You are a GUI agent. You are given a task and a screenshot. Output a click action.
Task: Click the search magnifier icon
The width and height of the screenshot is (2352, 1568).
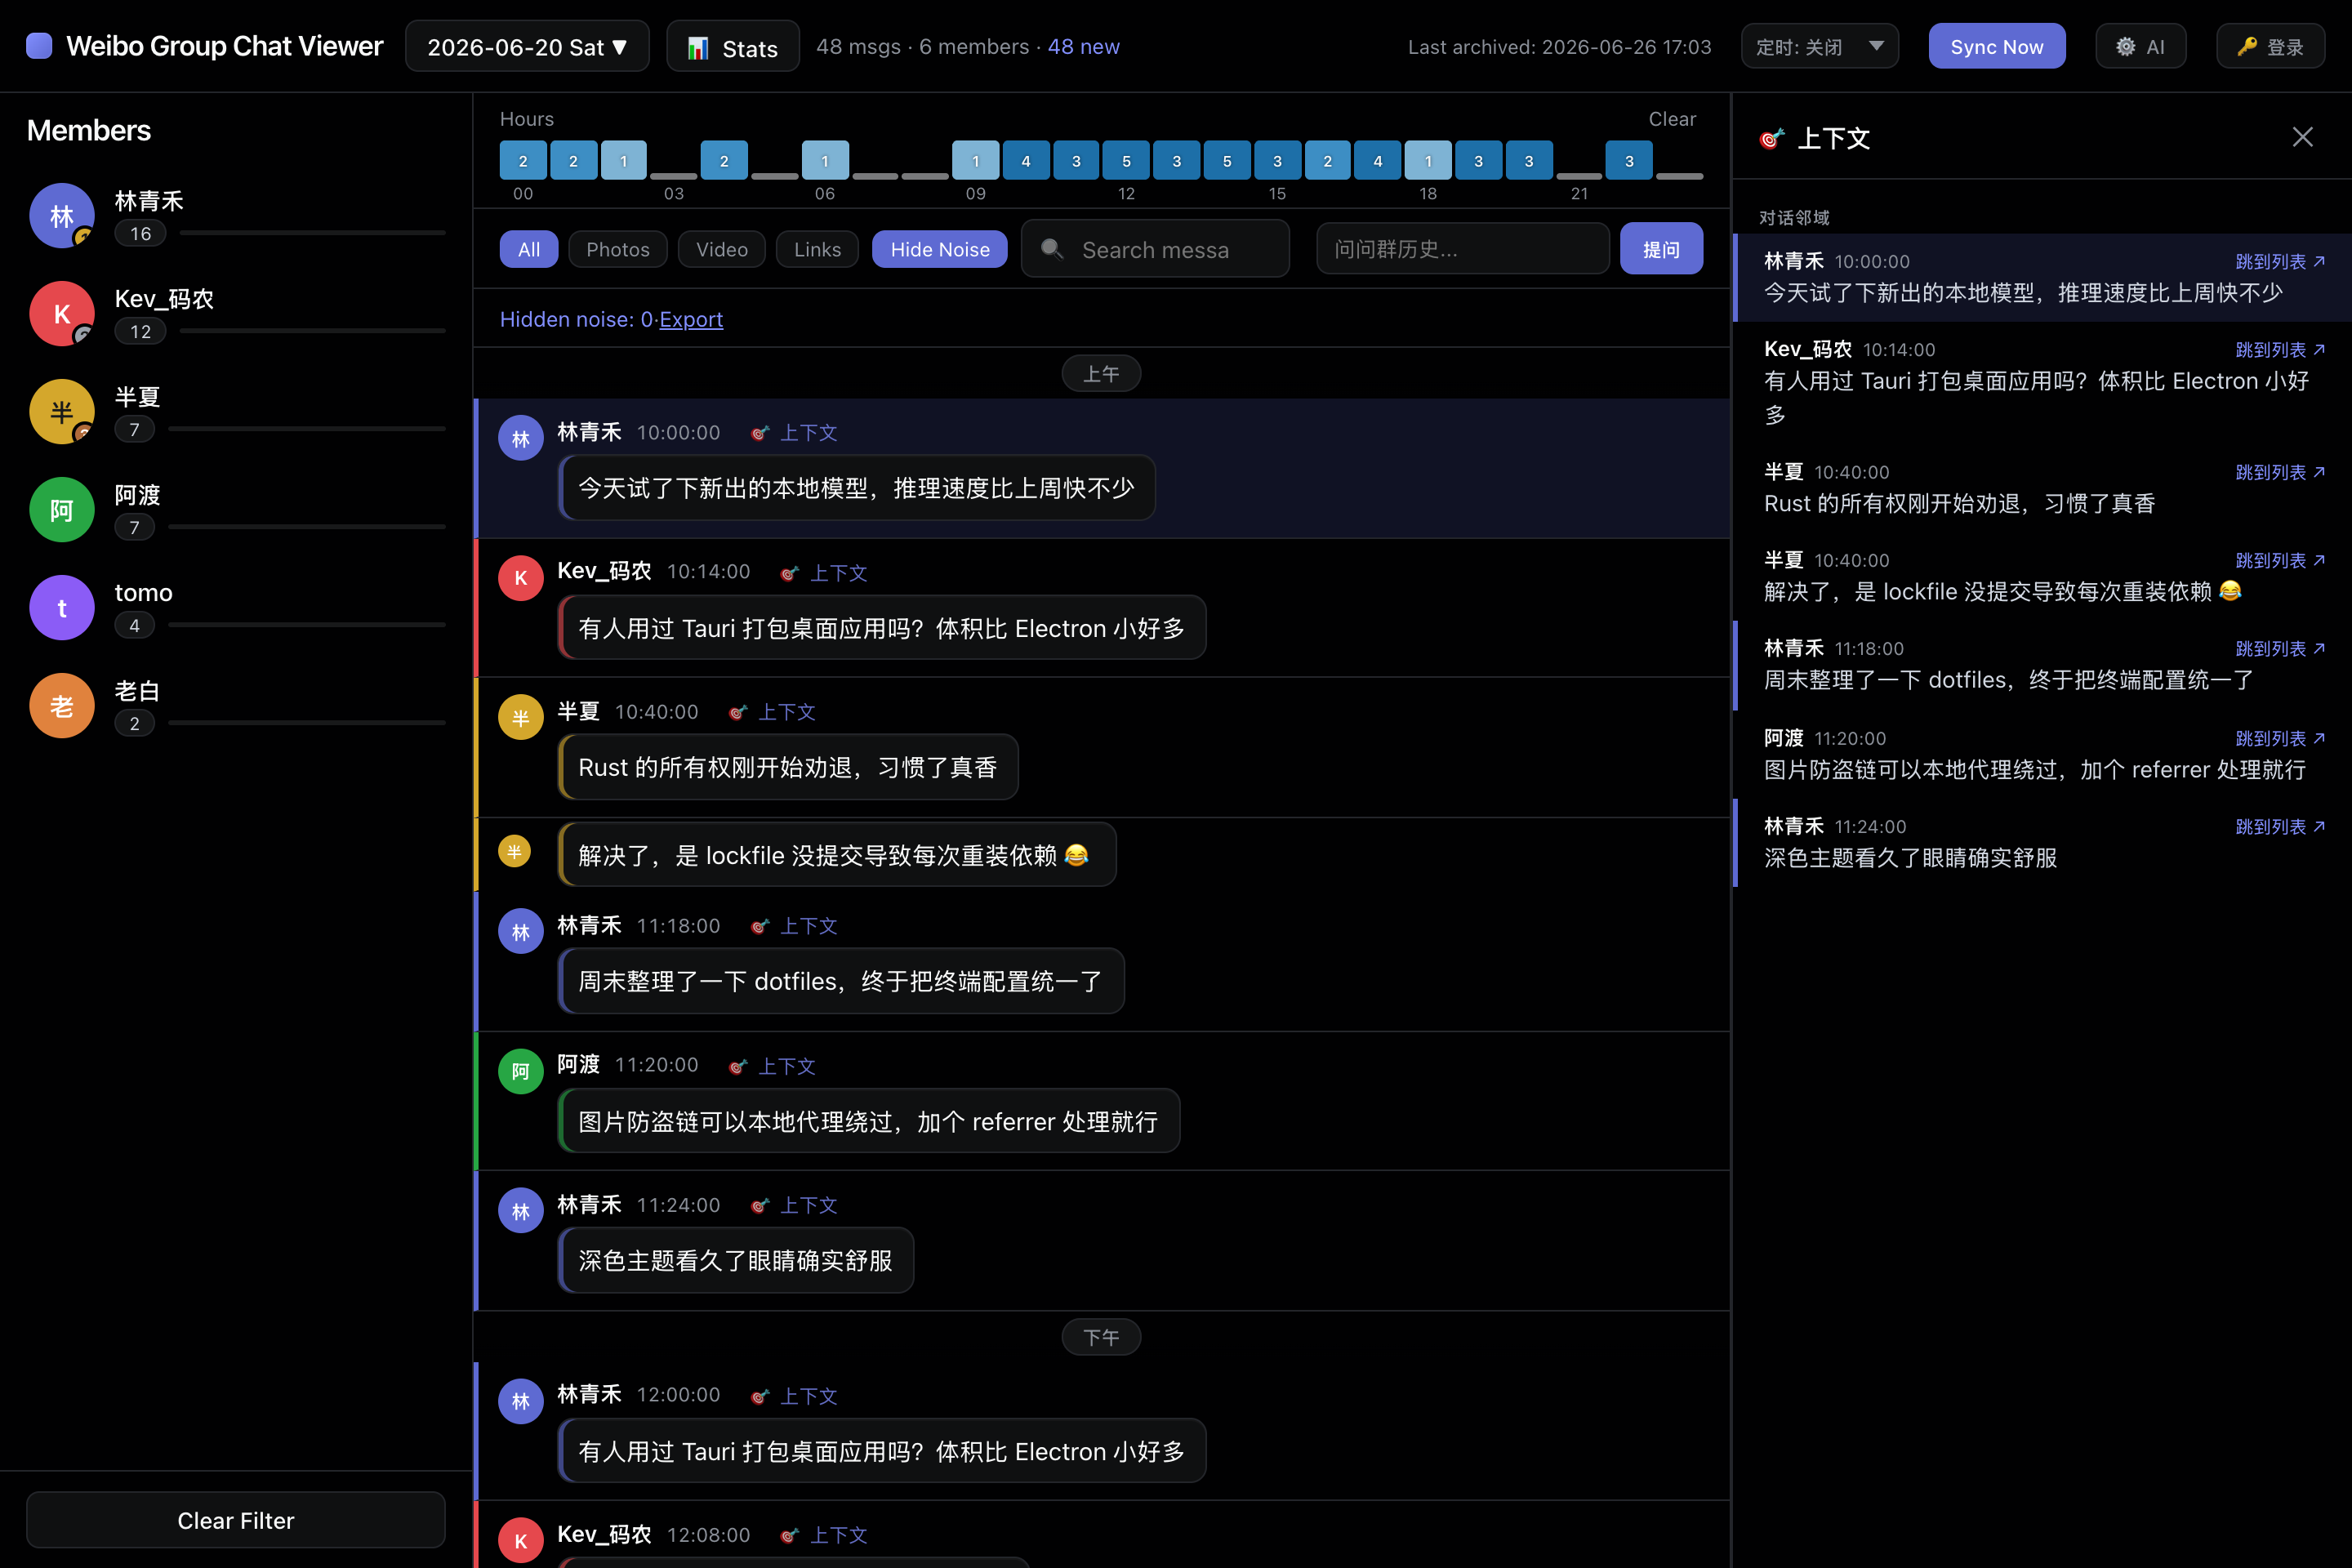click(x=1052, y=248)
